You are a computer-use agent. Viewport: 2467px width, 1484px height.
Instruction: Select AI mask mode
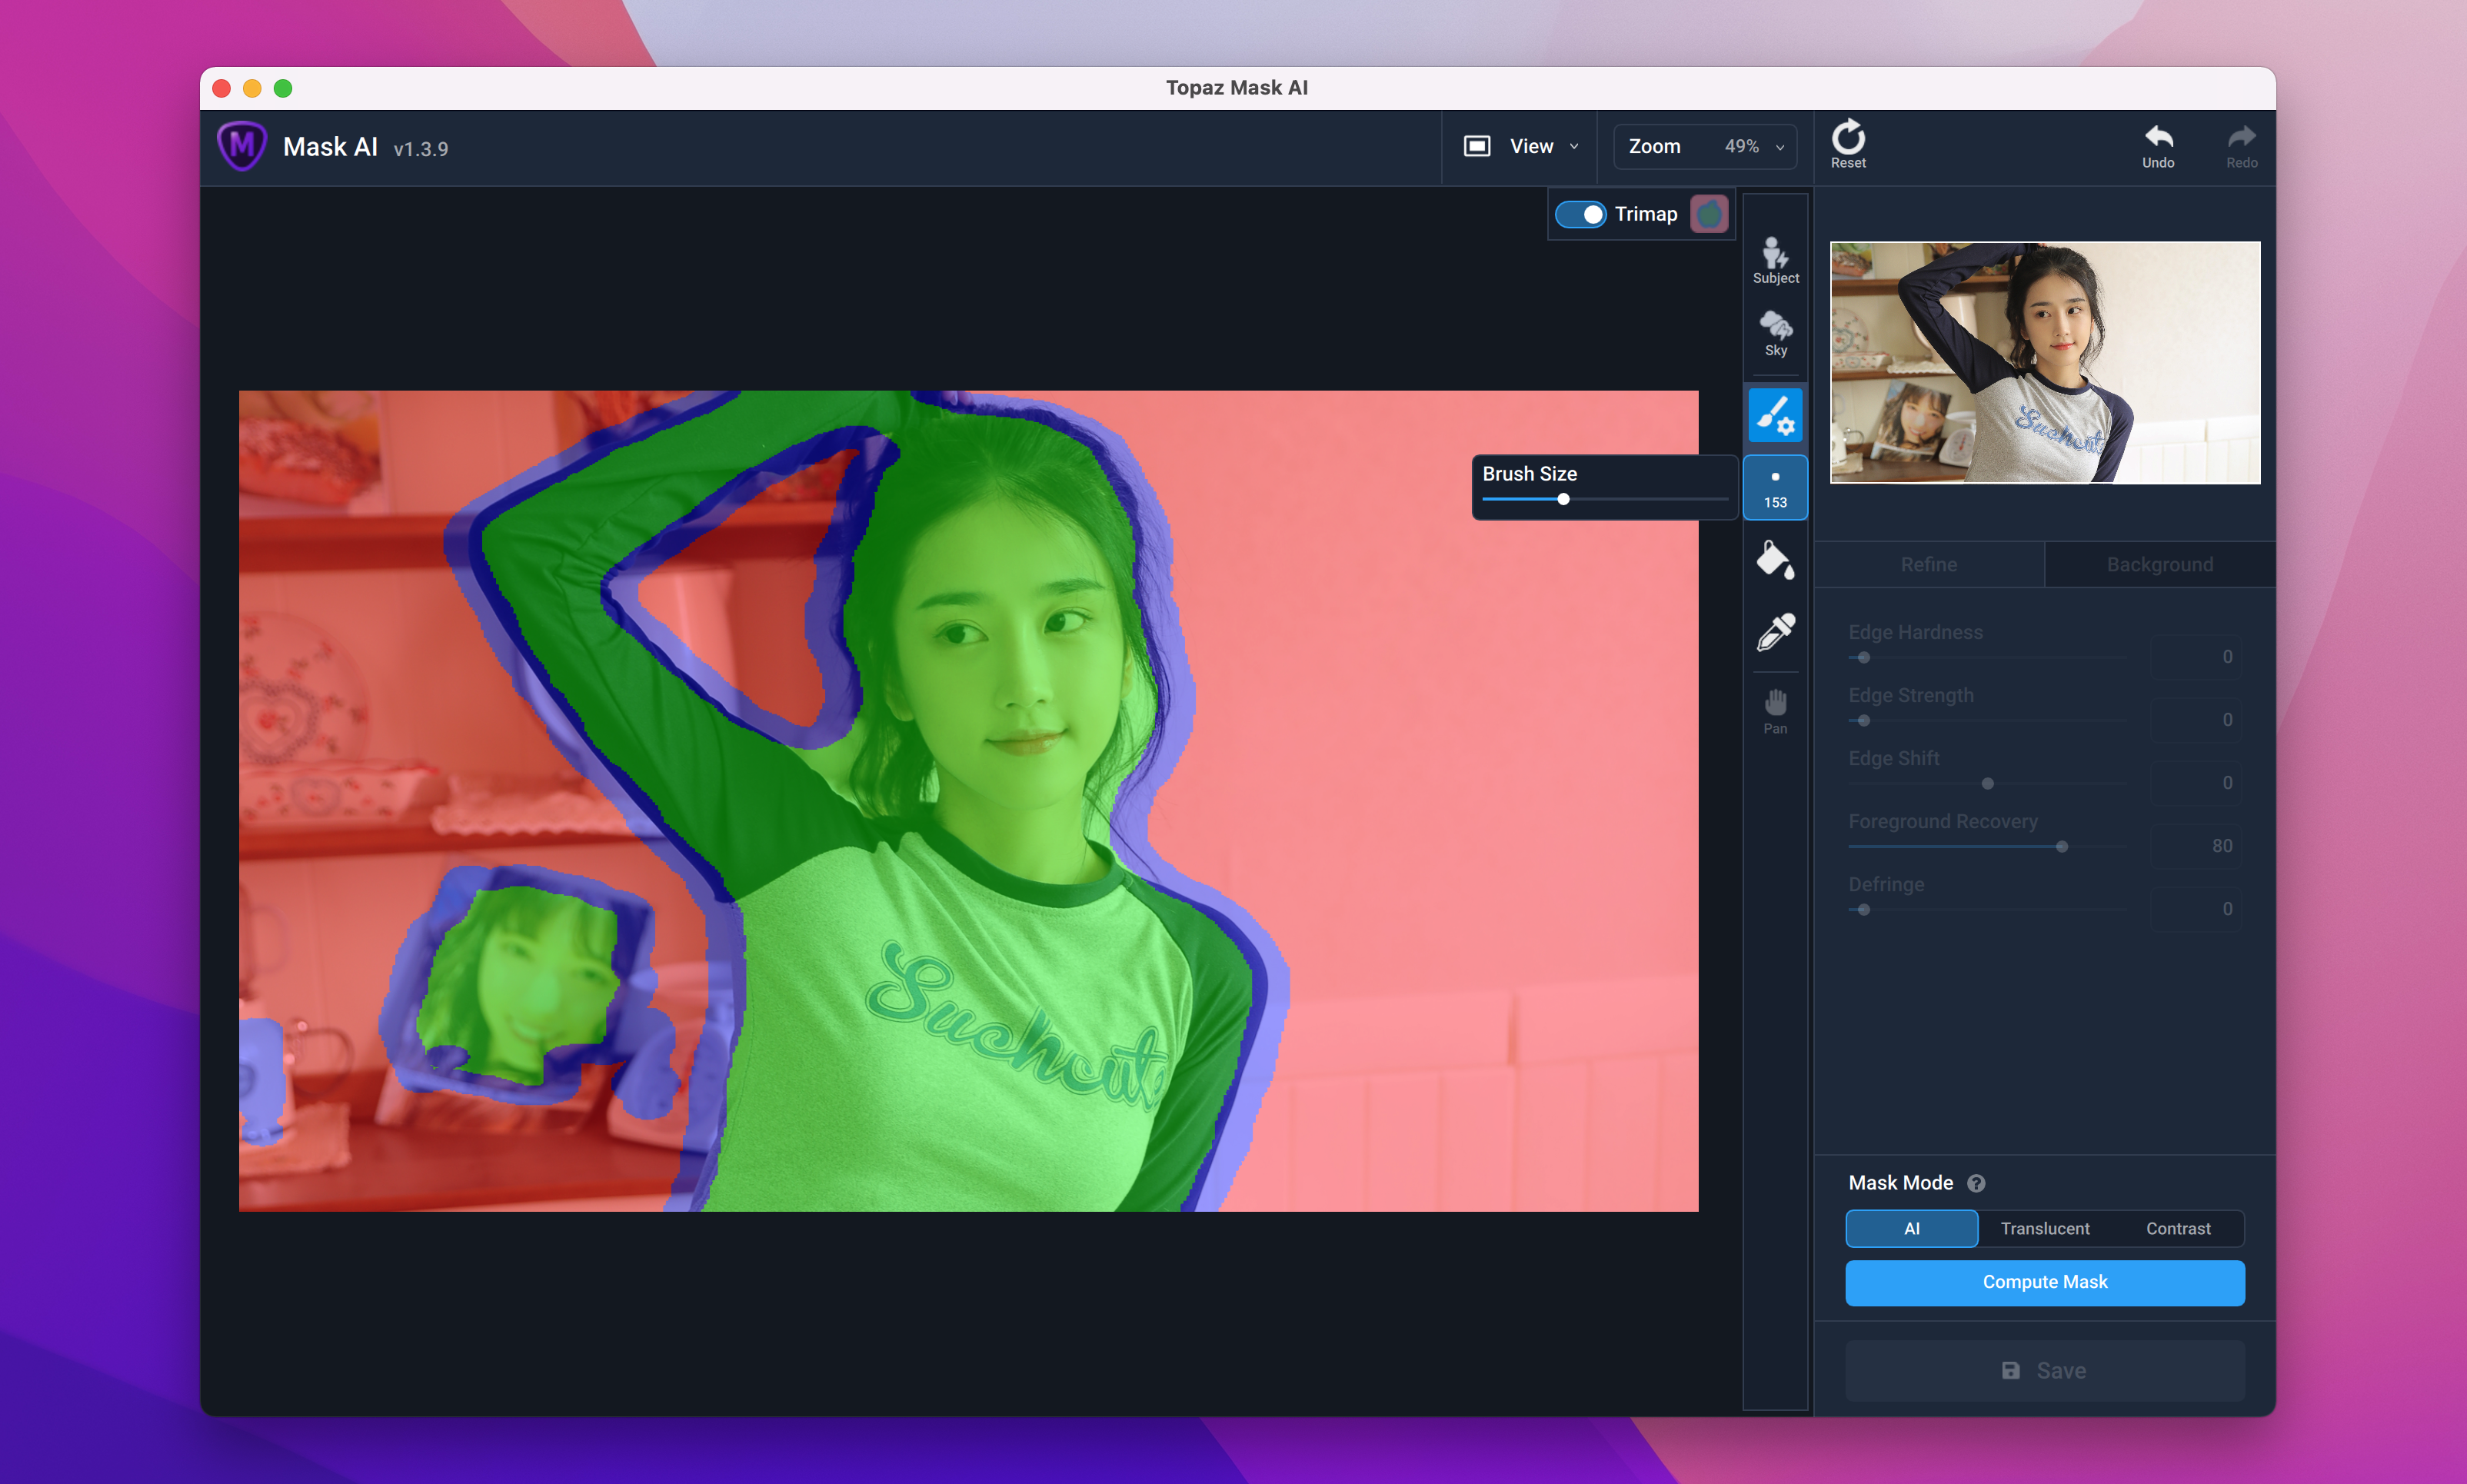pos(1911,1228)
